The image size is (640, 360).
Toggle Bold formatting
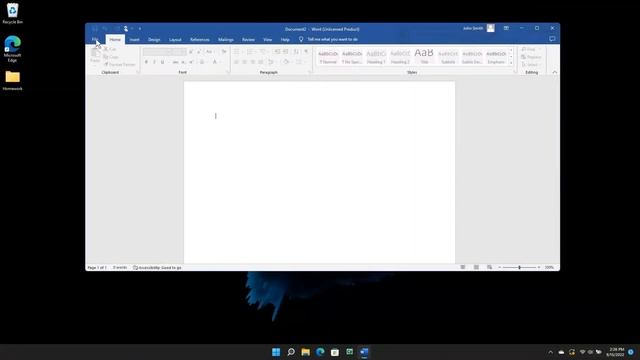click(x=146, y=62)
